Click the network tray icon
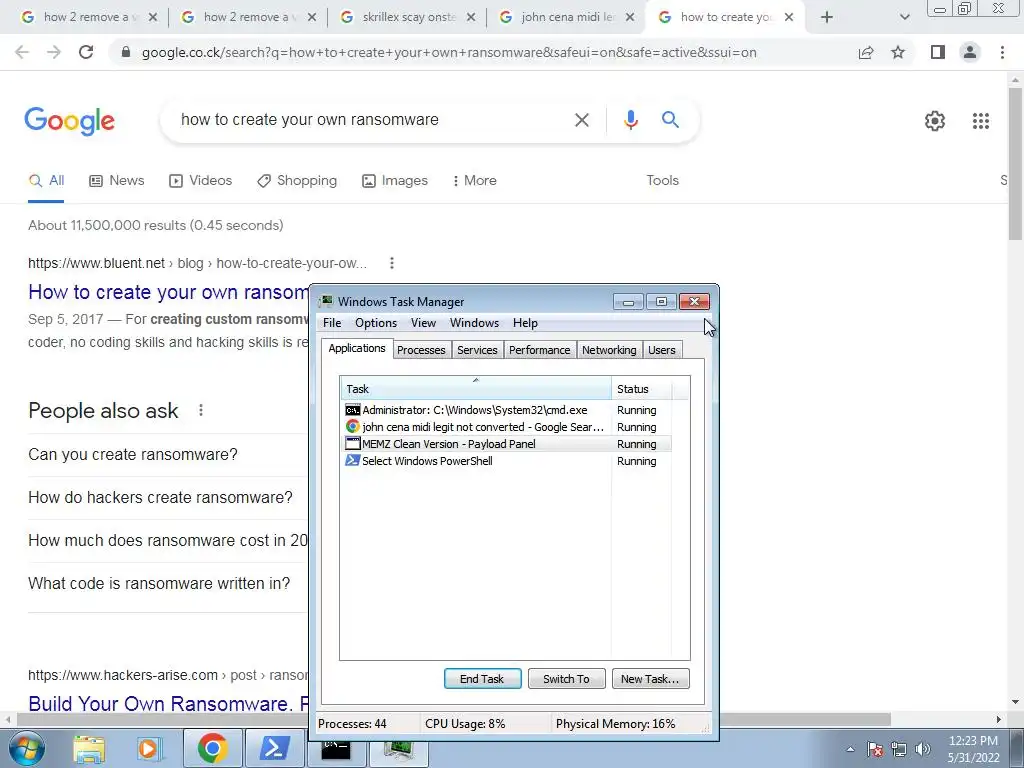The height and width of the screenshot is (768, 1024). [899, 749]
